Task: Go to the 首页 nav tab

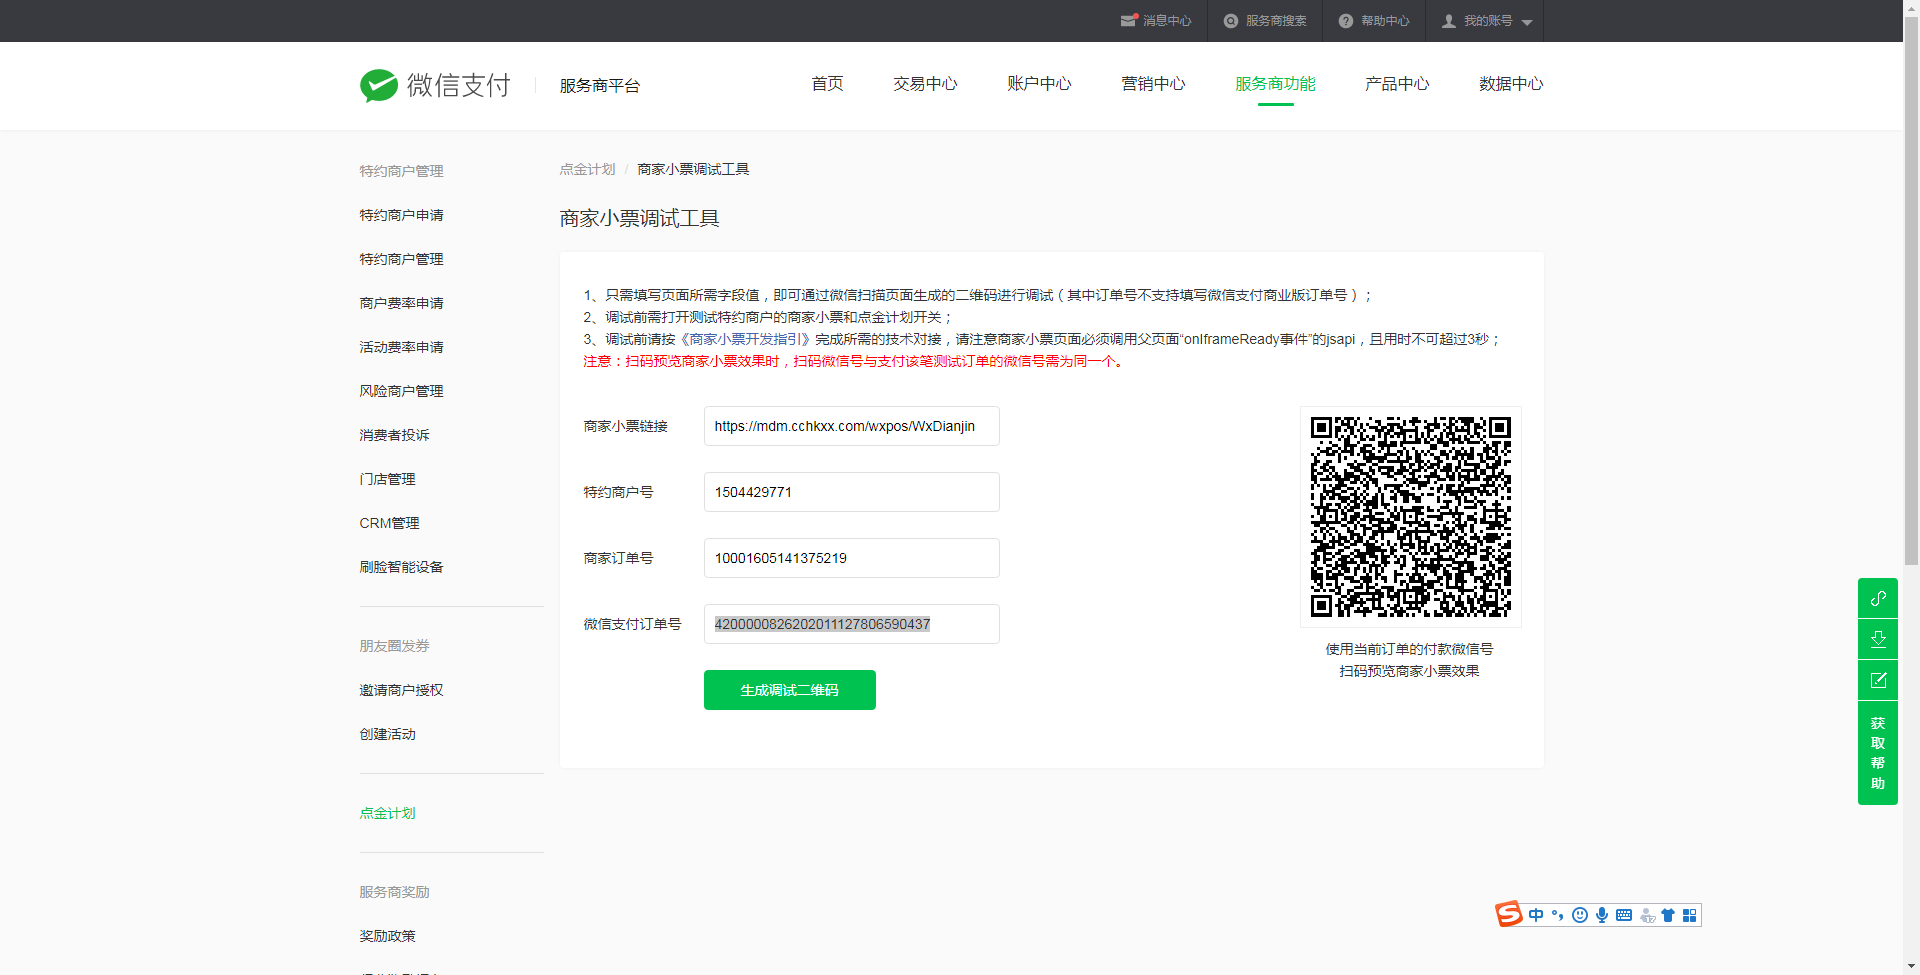Action: pyautogui.click(x=827, y=84)
